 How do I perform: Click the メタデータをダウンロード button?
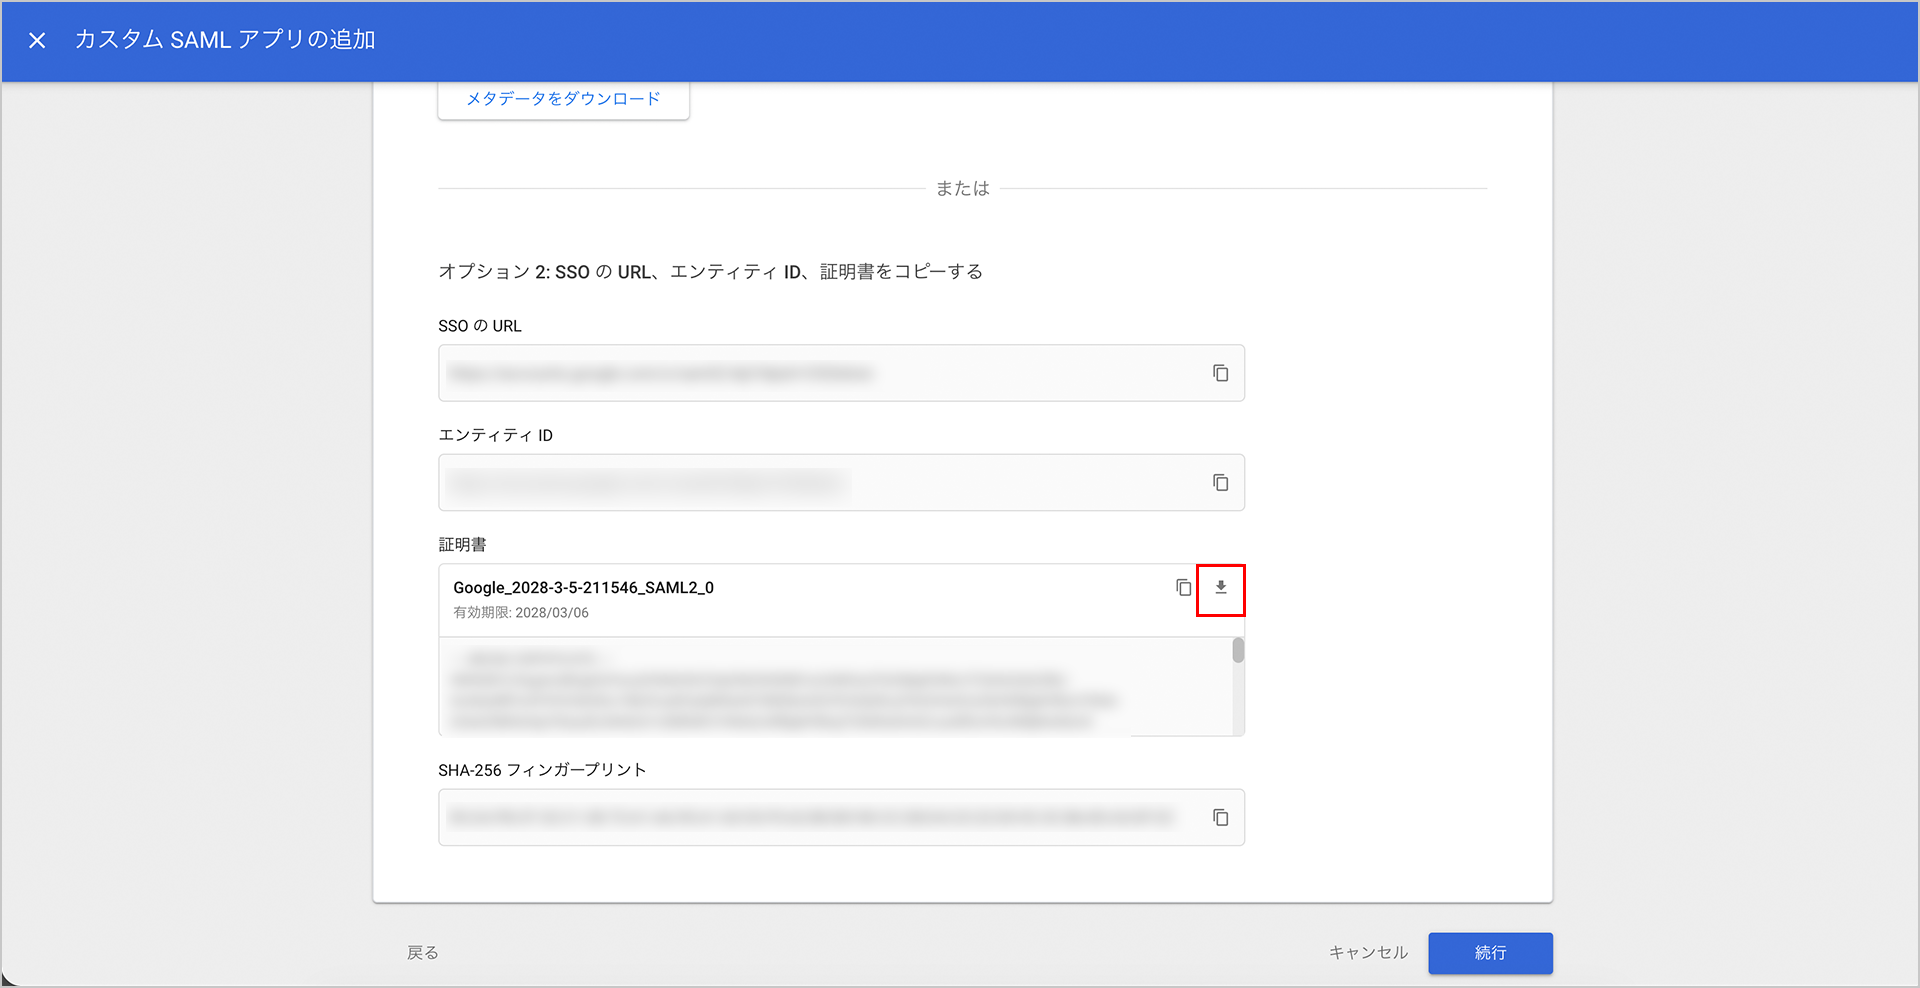563,99
